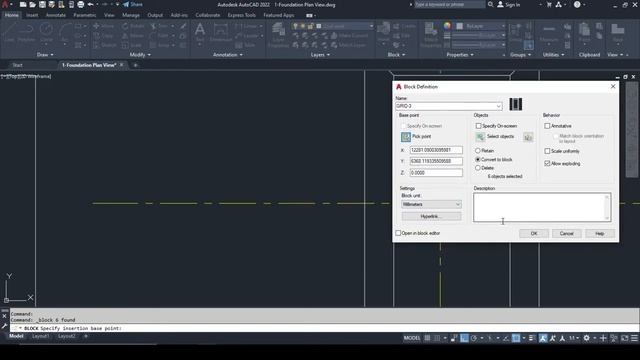Check the Scale uniformly checkbox

pos(547,151)
